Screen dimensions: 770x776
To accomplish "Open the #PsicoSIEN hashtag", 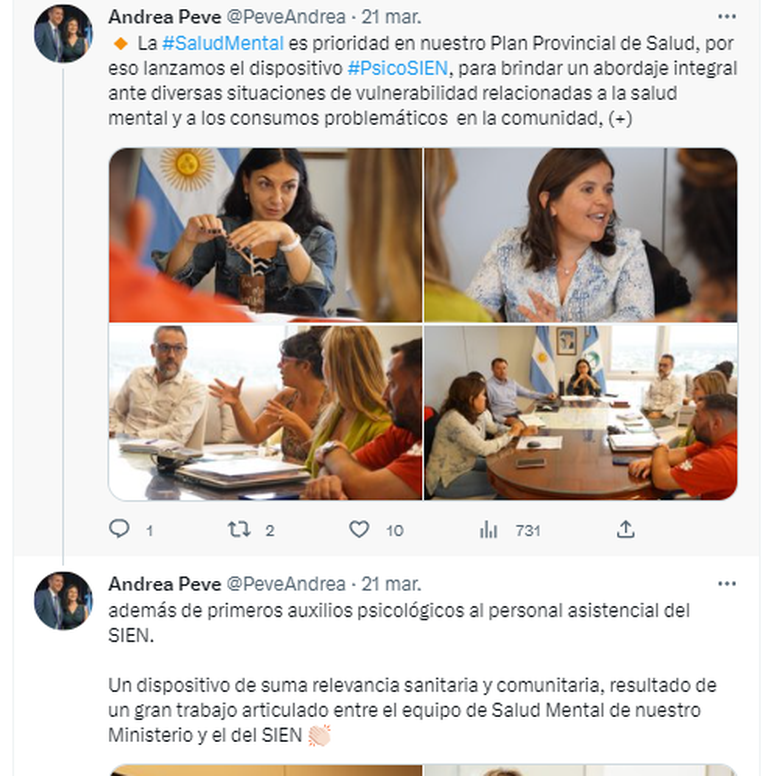I will 397,68.
